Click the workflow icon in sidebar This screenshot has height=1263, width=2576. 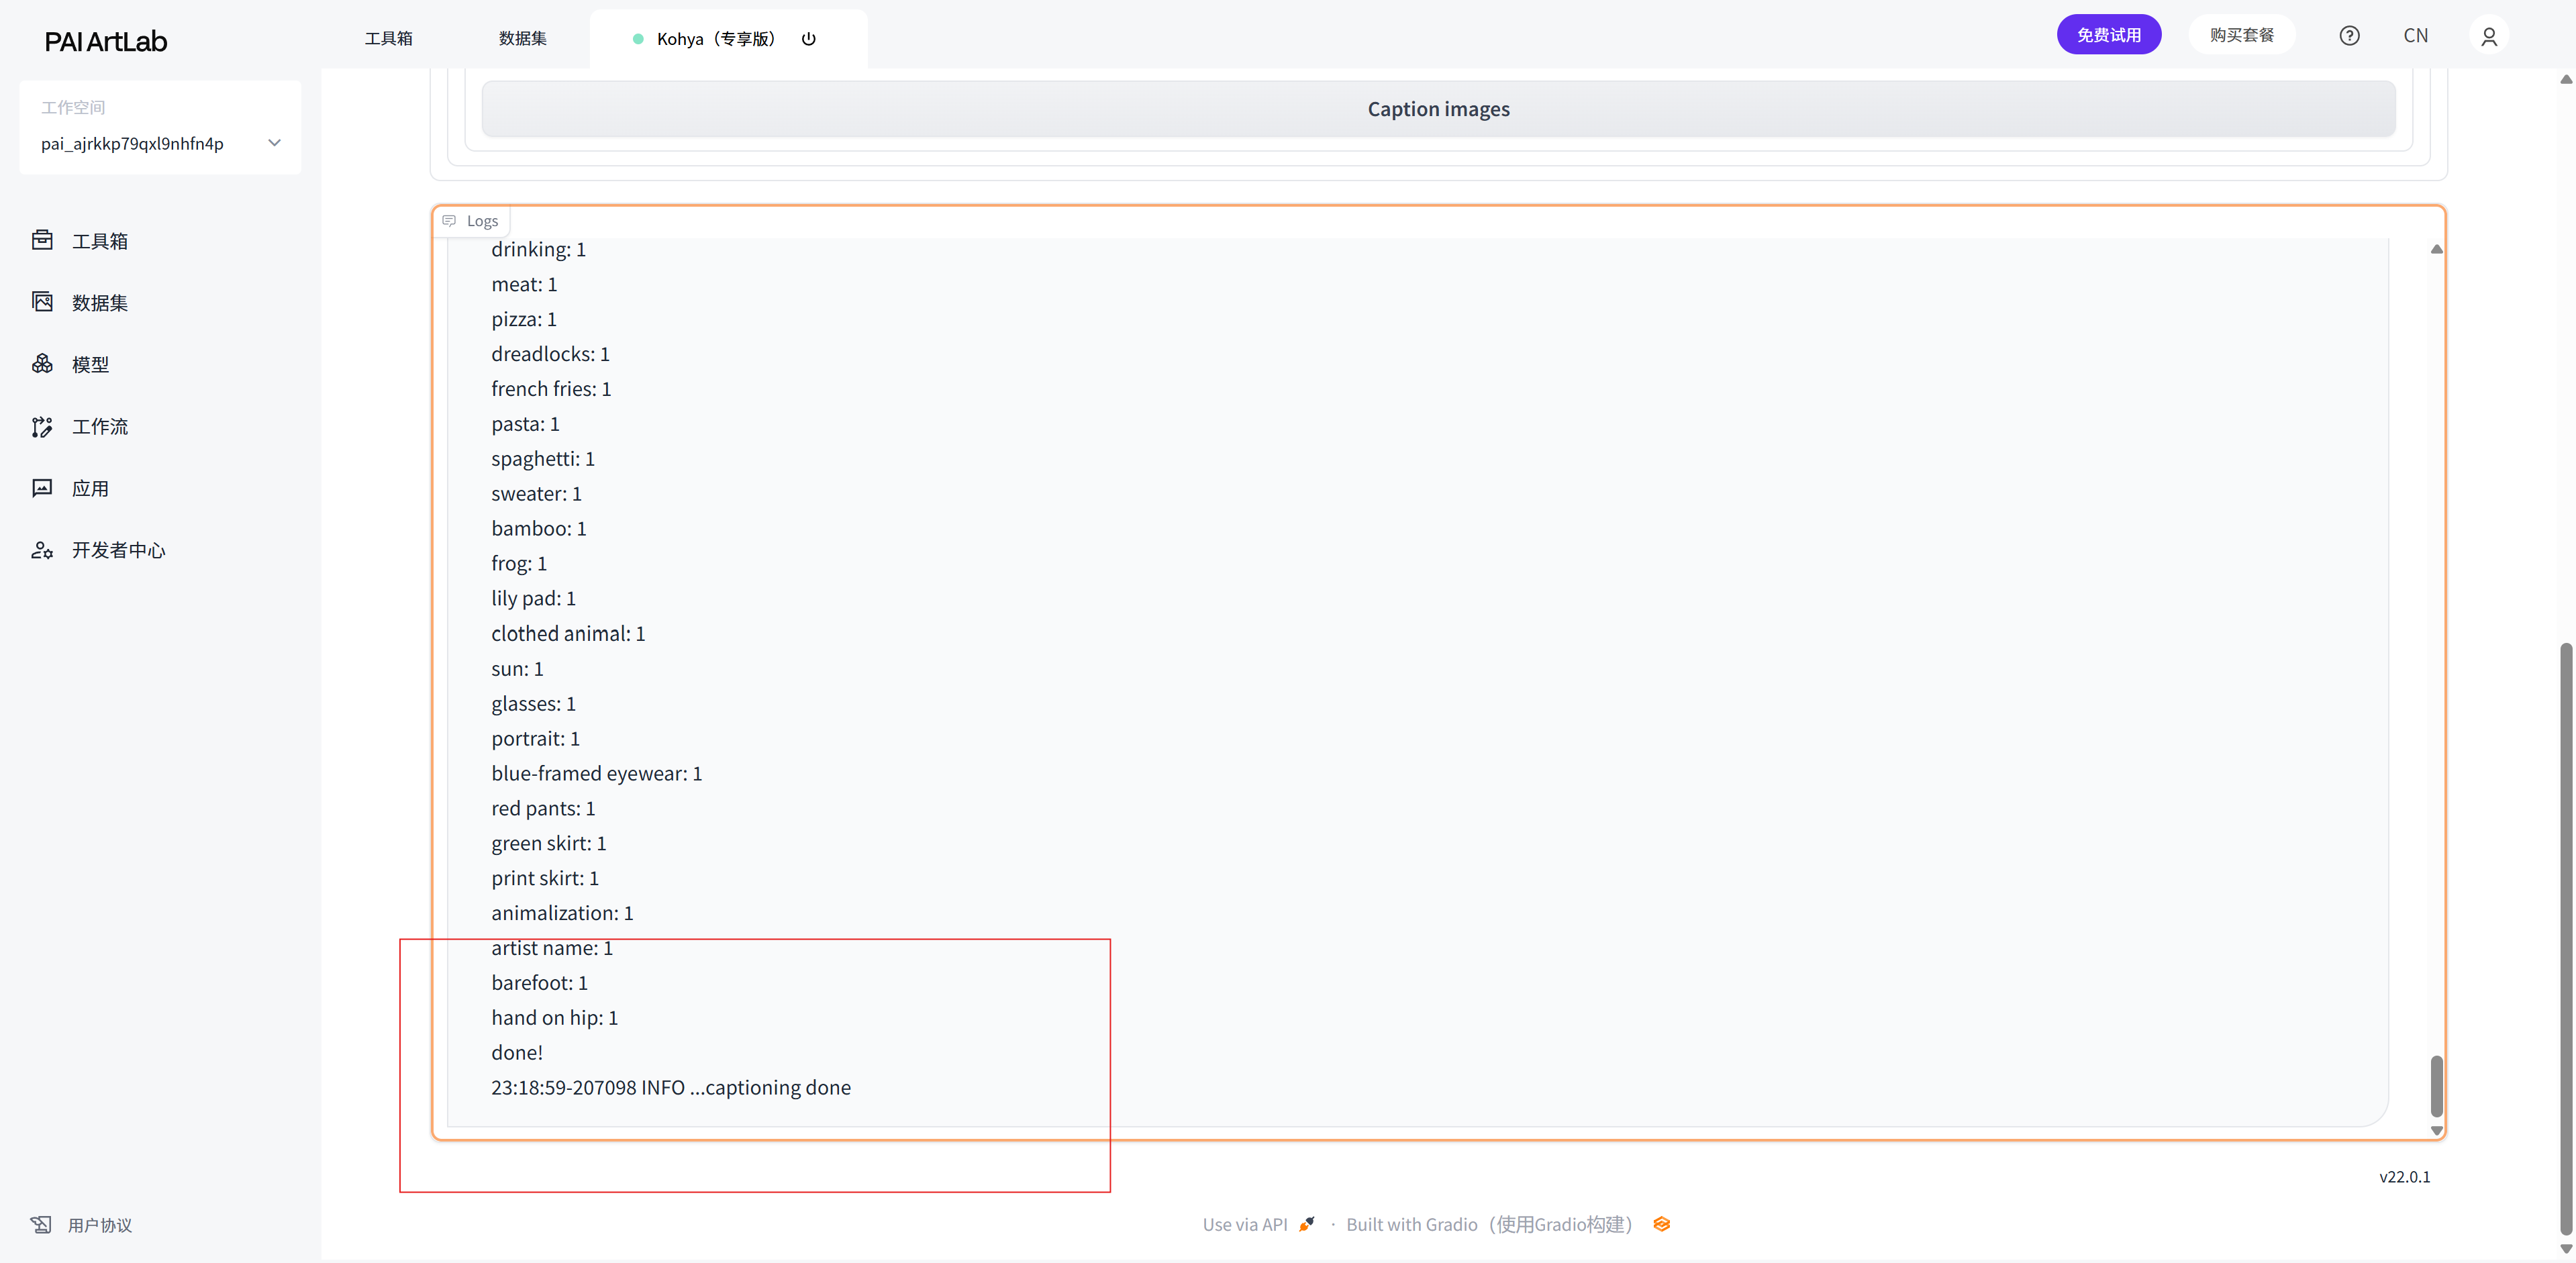coord(42,427)
